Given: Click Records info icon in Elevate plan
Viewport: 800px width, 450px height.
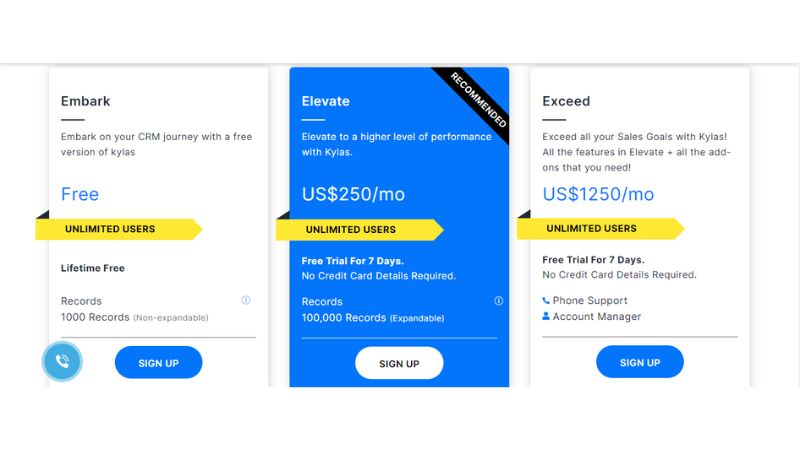Looking at the screenshot, I should click(x=499, y=300).
